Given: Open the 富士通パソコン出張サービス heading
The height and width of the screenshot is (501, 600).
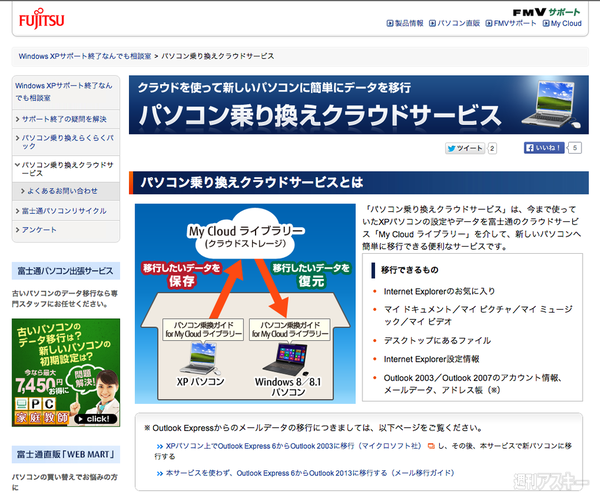Looking at the screenshot, I should (65, 271).
